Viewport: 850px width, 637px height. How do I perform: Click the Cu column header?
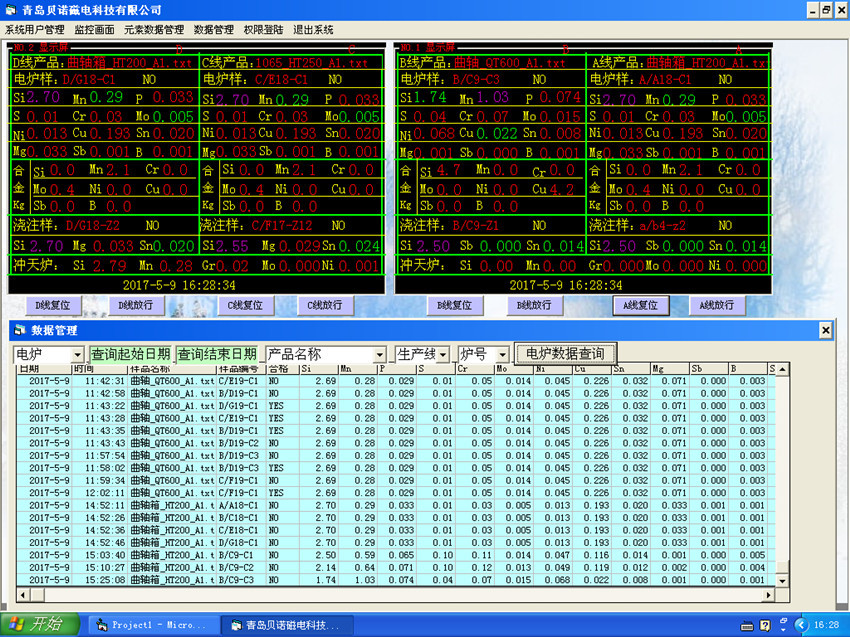(x=593, y=369)
